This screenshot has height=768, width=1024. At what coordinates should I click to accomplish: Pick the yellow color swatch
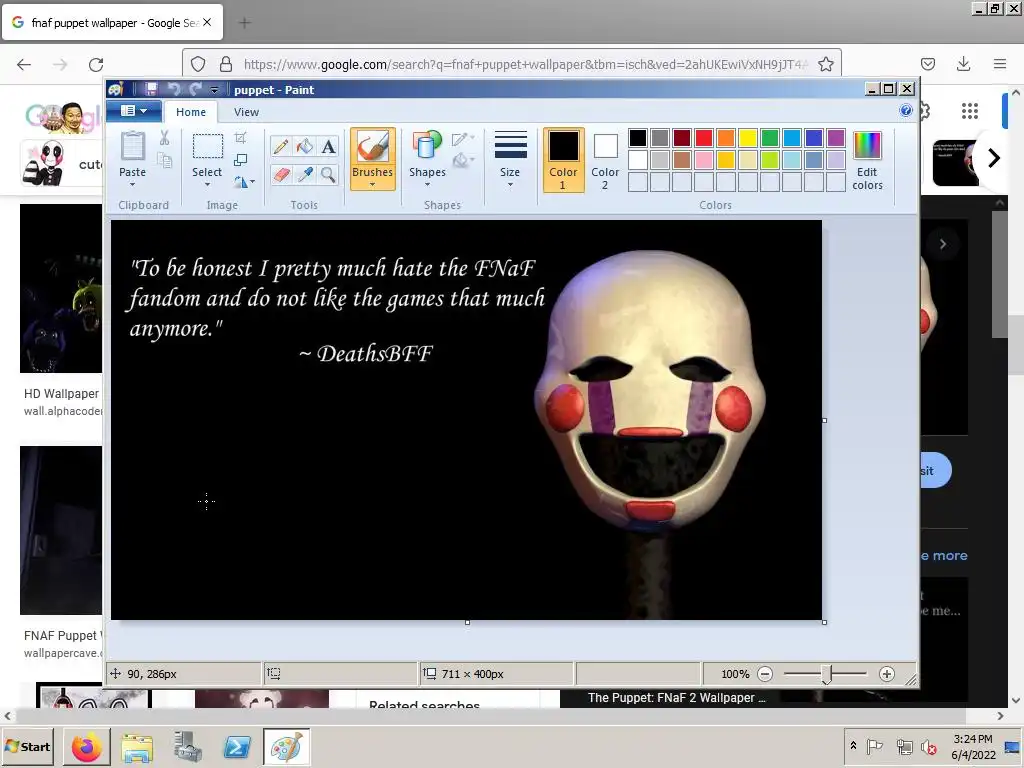click(748, 138)
